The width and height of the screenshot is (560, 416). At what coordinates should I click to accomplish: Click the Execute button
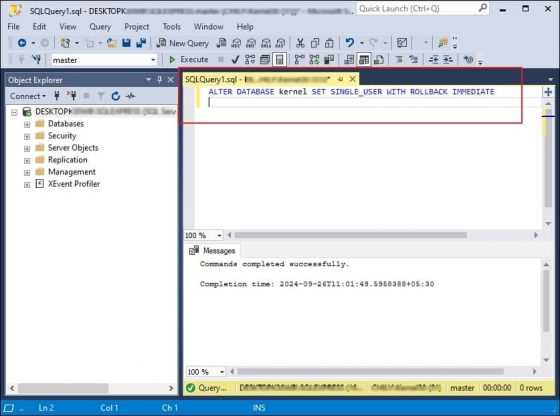[188, 60]
